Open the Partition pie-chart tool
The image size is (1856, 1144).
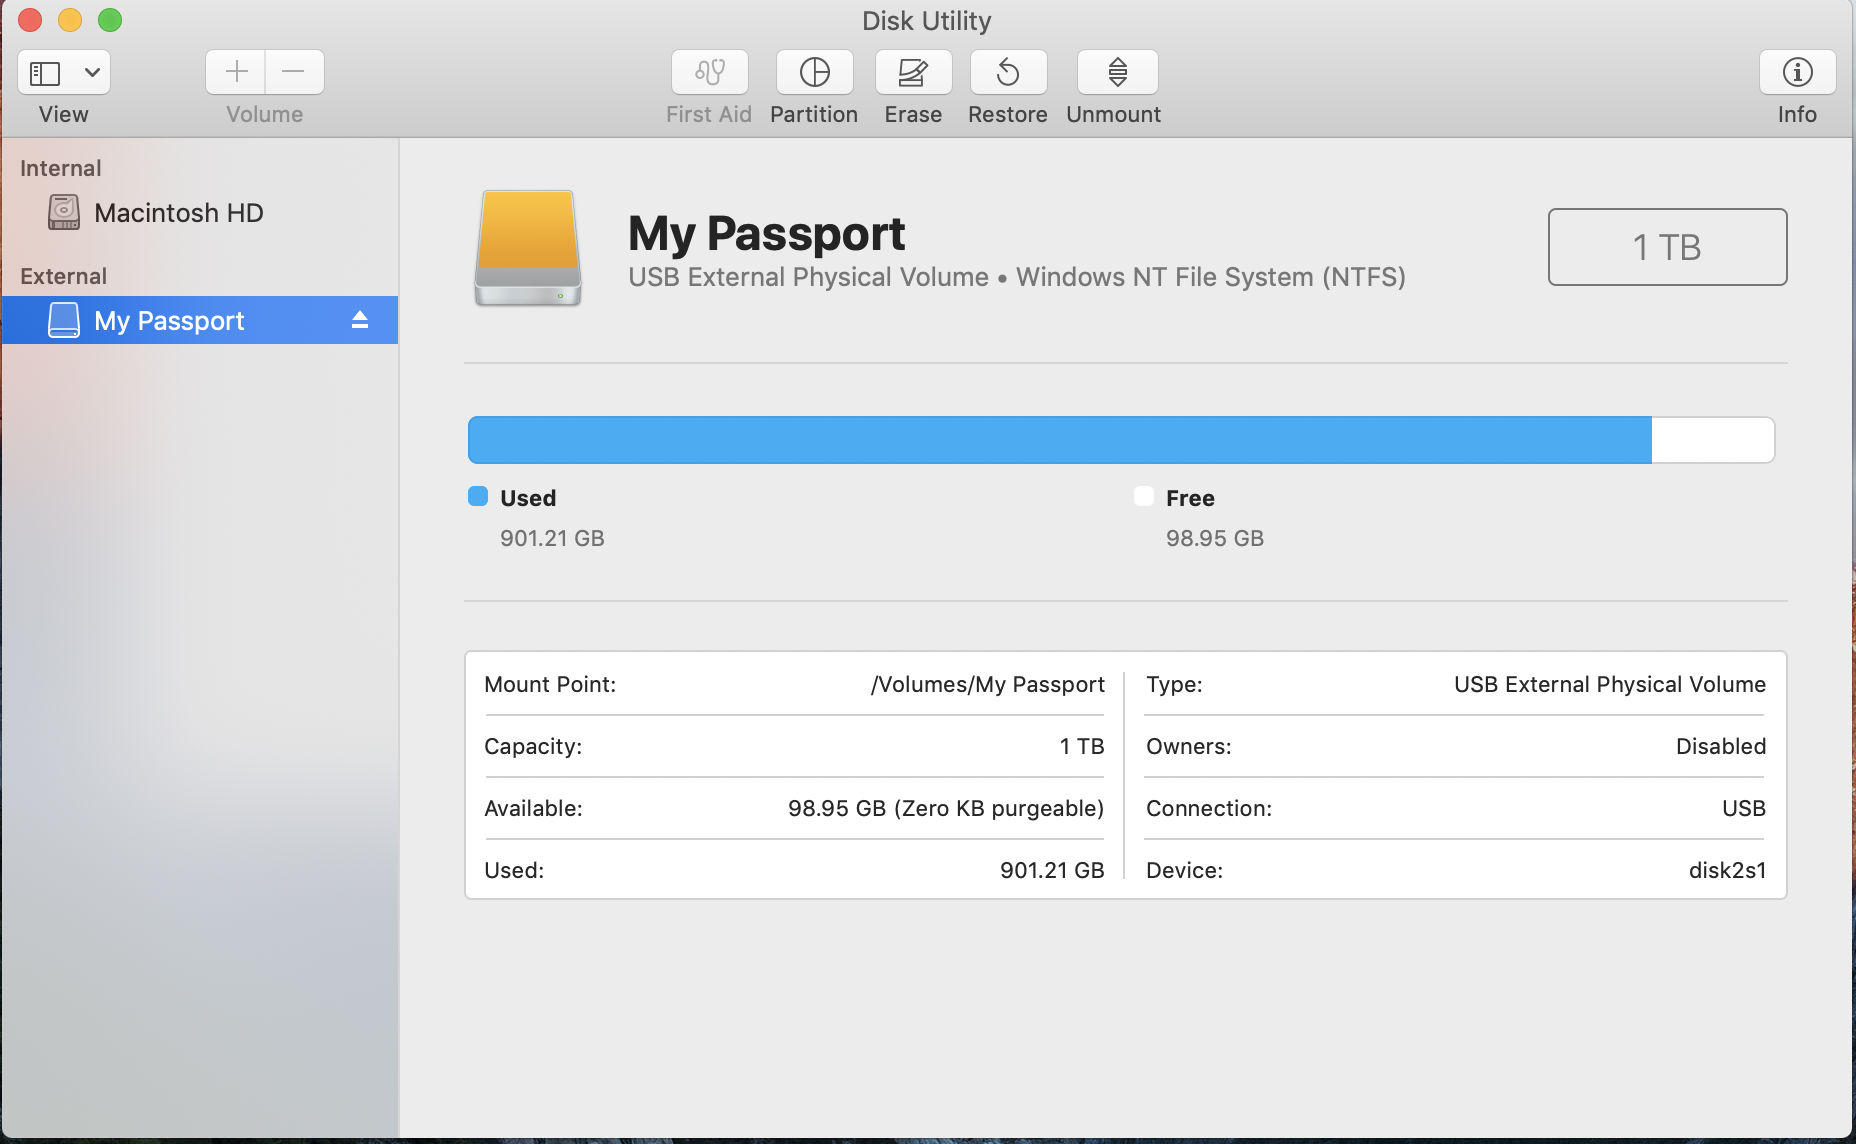815,72
